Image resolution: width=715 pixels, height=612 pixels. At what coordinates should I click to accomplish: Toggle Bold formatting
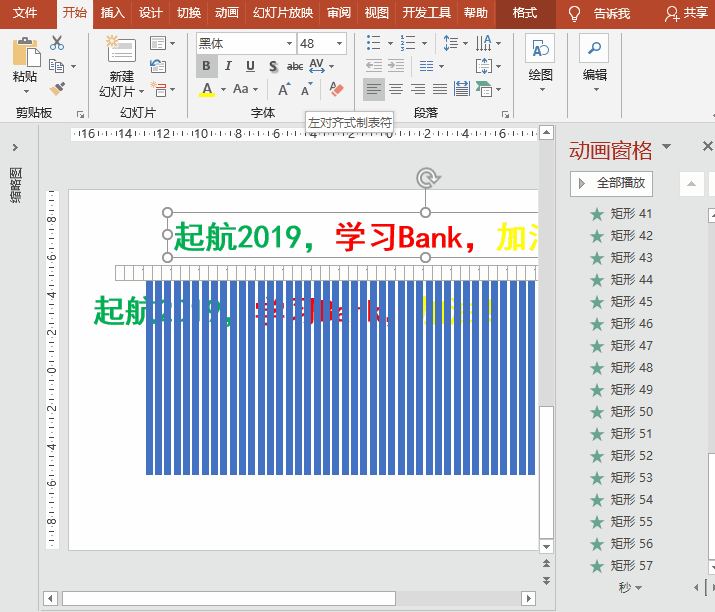pos(206,66)
